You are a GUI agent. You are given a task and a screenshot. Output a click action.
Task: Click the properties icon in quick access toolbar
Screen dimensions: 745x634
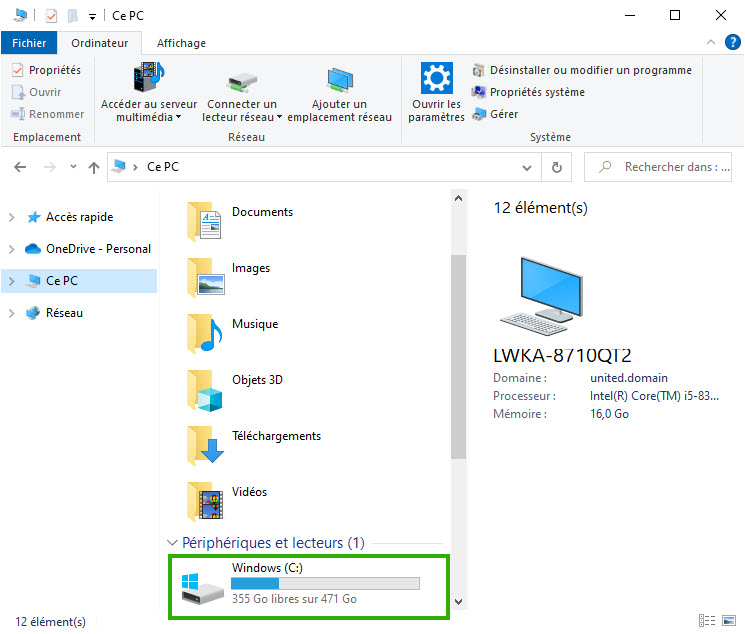point(51,16)
